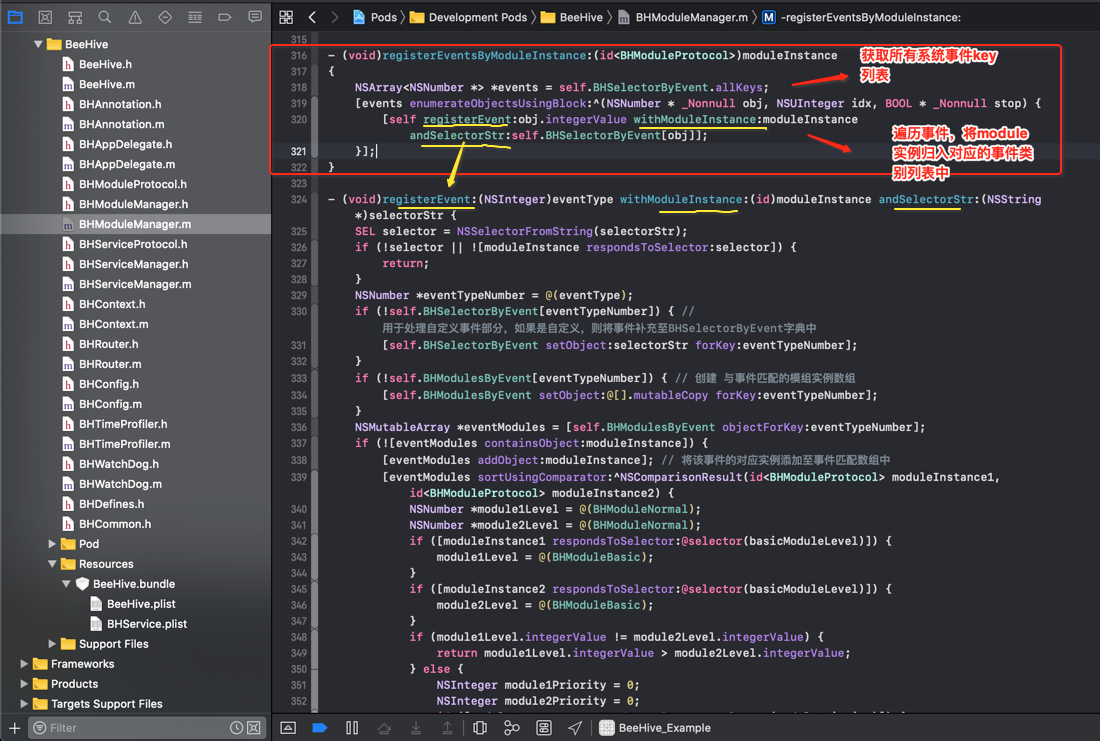1100x741 pixels.
Task: Toggle breakpoints activation
Action: click(320, 728)
